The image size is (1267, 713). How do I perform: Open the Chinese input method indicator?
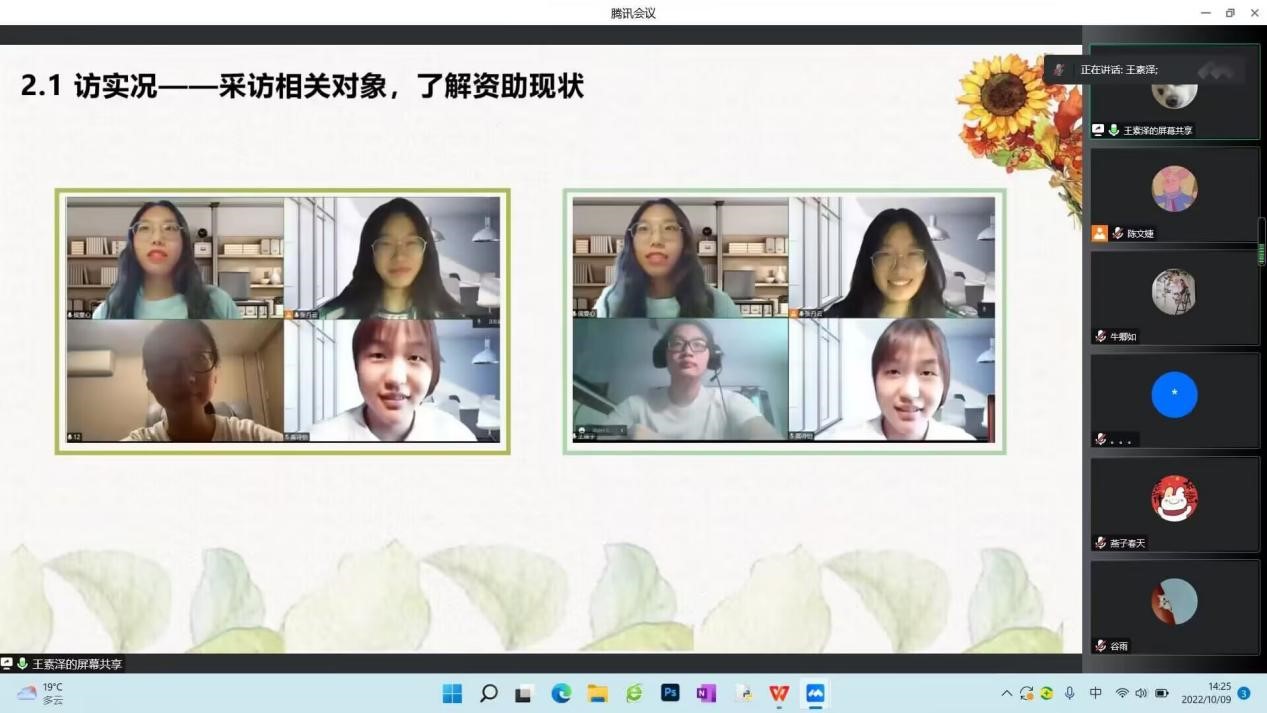[1095, 693]
